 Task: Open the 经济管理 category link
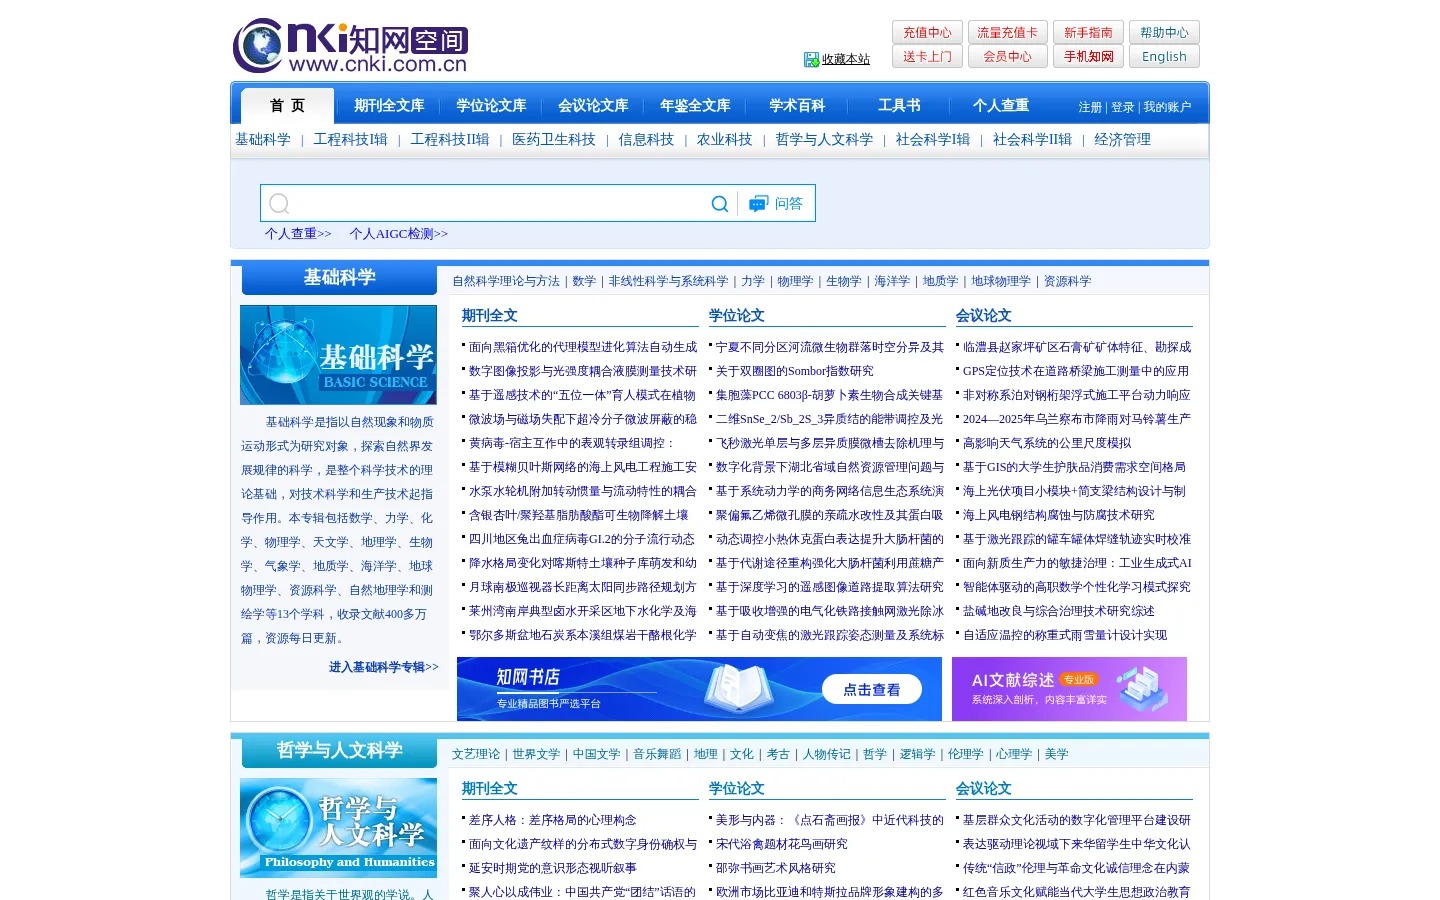[1122, 140]
